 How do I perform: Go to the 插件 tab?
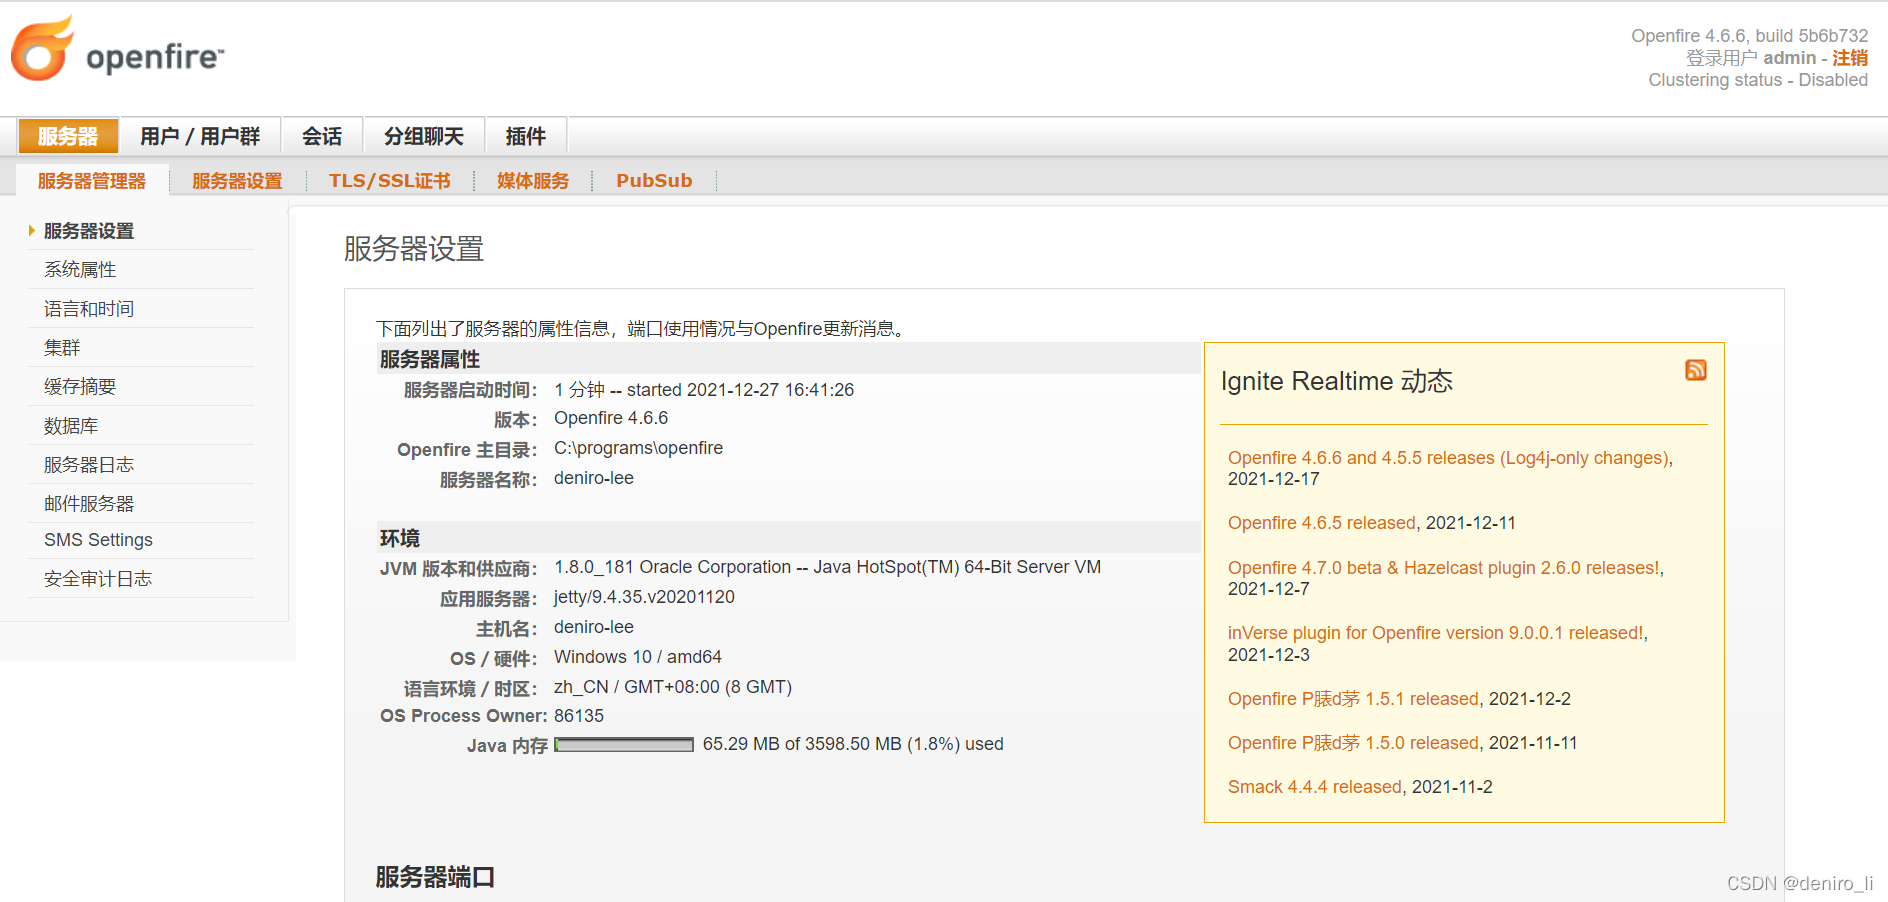pos(526,136)
